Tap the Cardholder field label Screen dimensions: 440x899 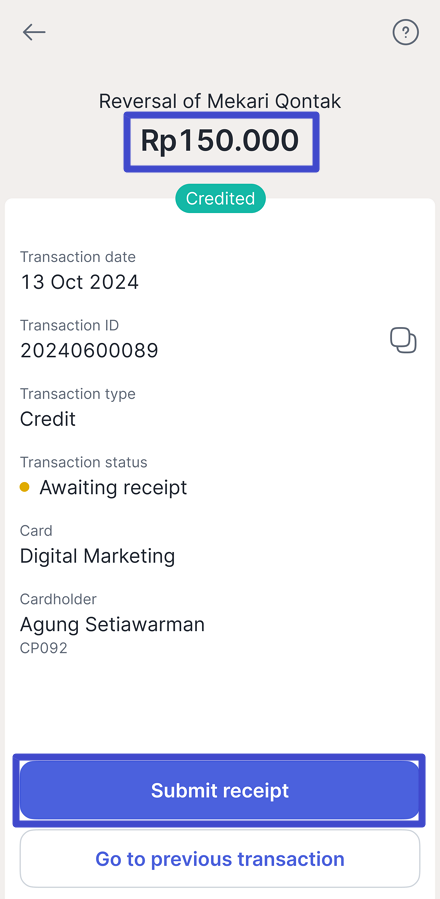(x=58, y=599)
